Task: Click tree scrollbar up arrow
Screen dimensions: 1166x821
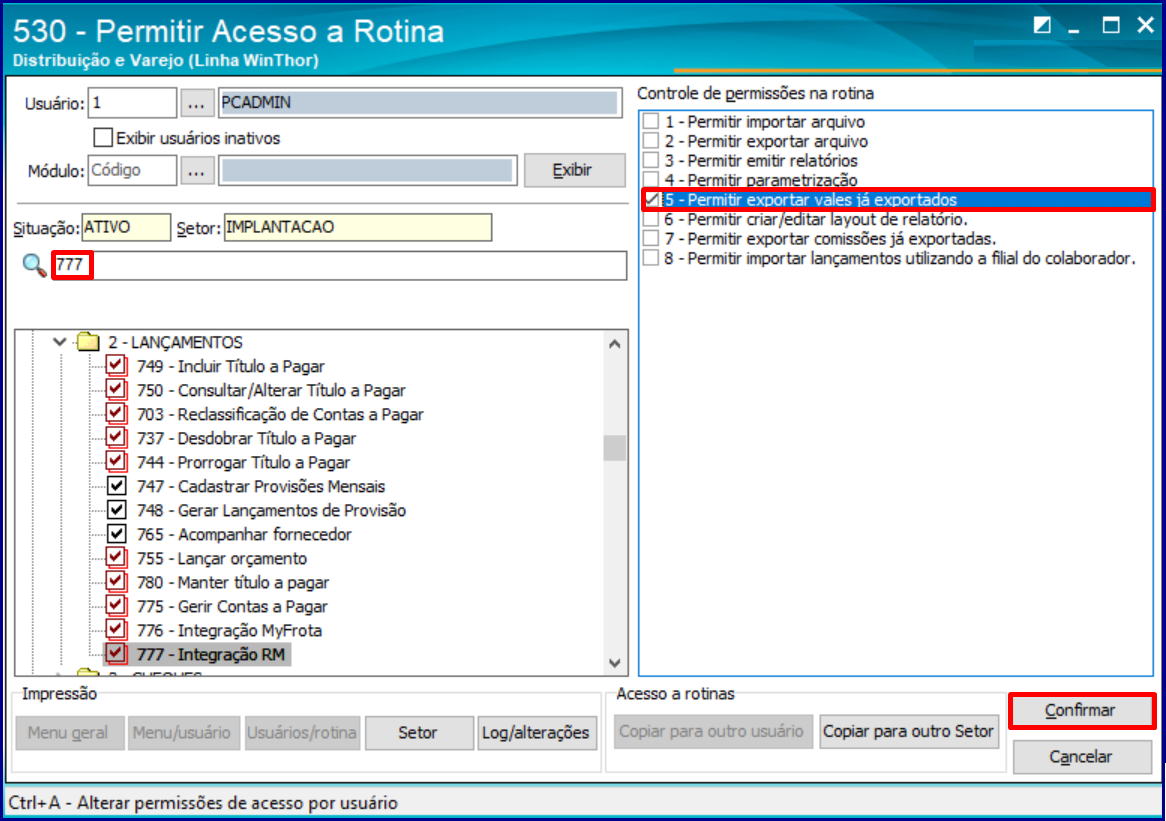Action: coord(614,344)
